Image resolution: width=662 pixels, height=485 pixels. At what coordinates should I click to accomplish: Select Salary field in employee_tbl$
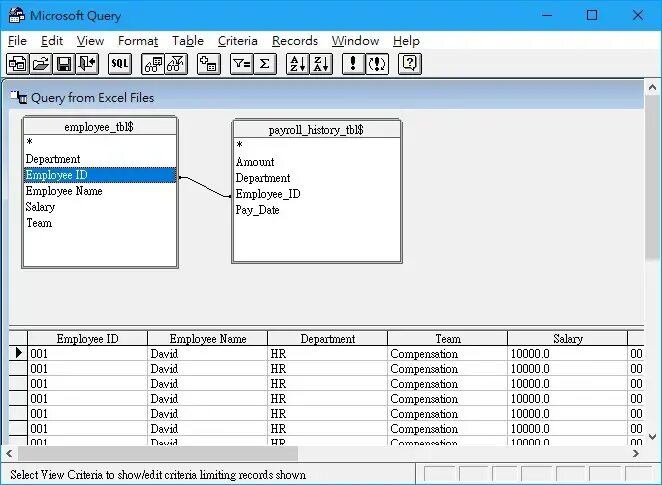coord(100,207)
